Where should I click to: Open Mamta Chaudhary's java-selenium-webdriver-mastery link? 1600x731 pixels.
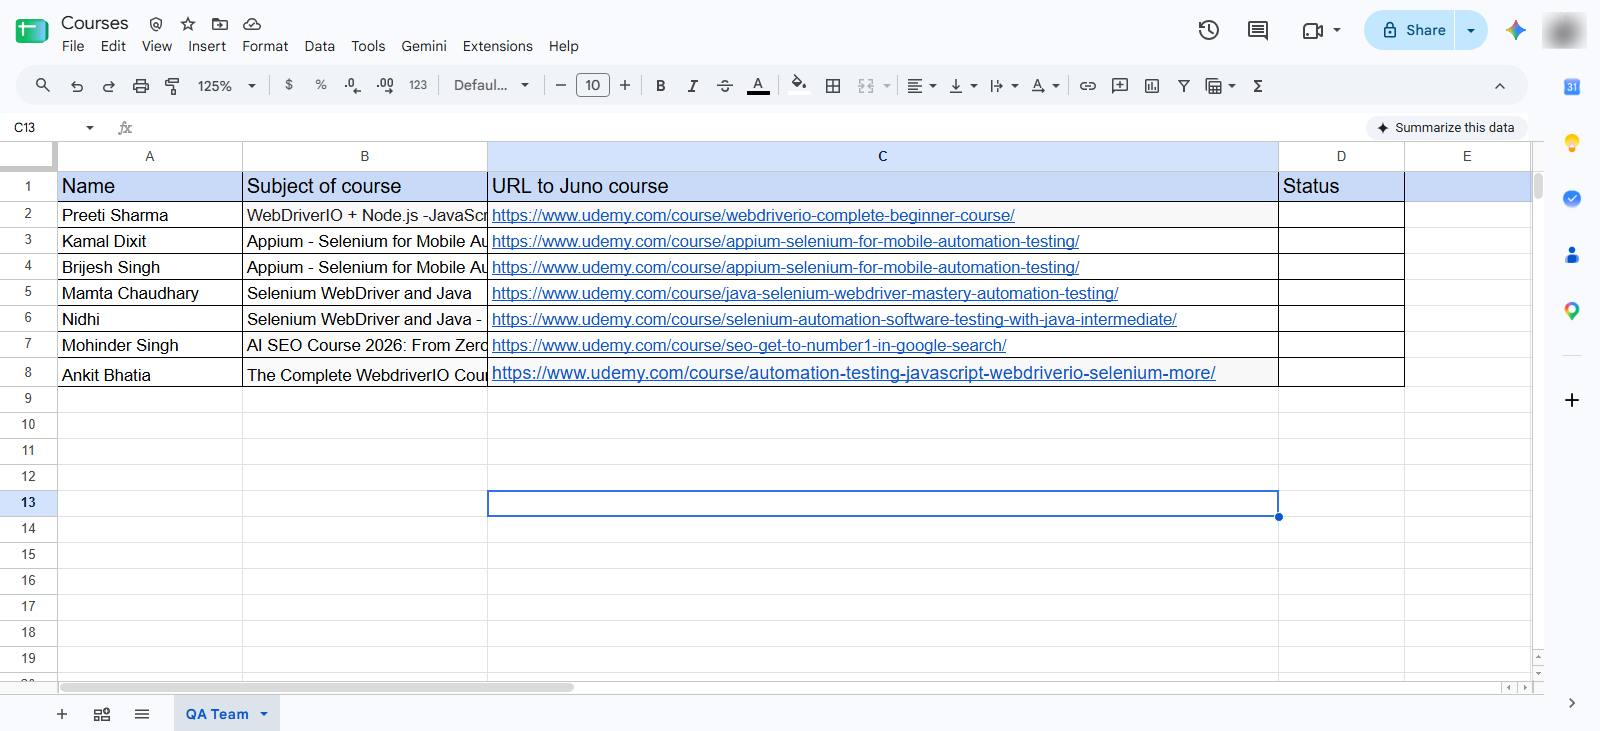[805, 293]
